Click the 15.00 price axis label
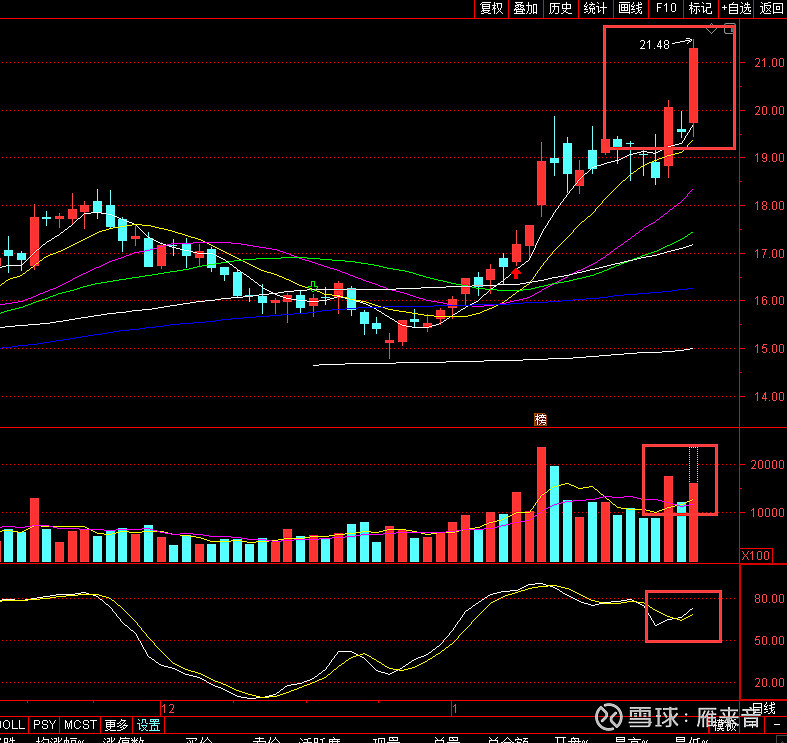 (769, 348)
